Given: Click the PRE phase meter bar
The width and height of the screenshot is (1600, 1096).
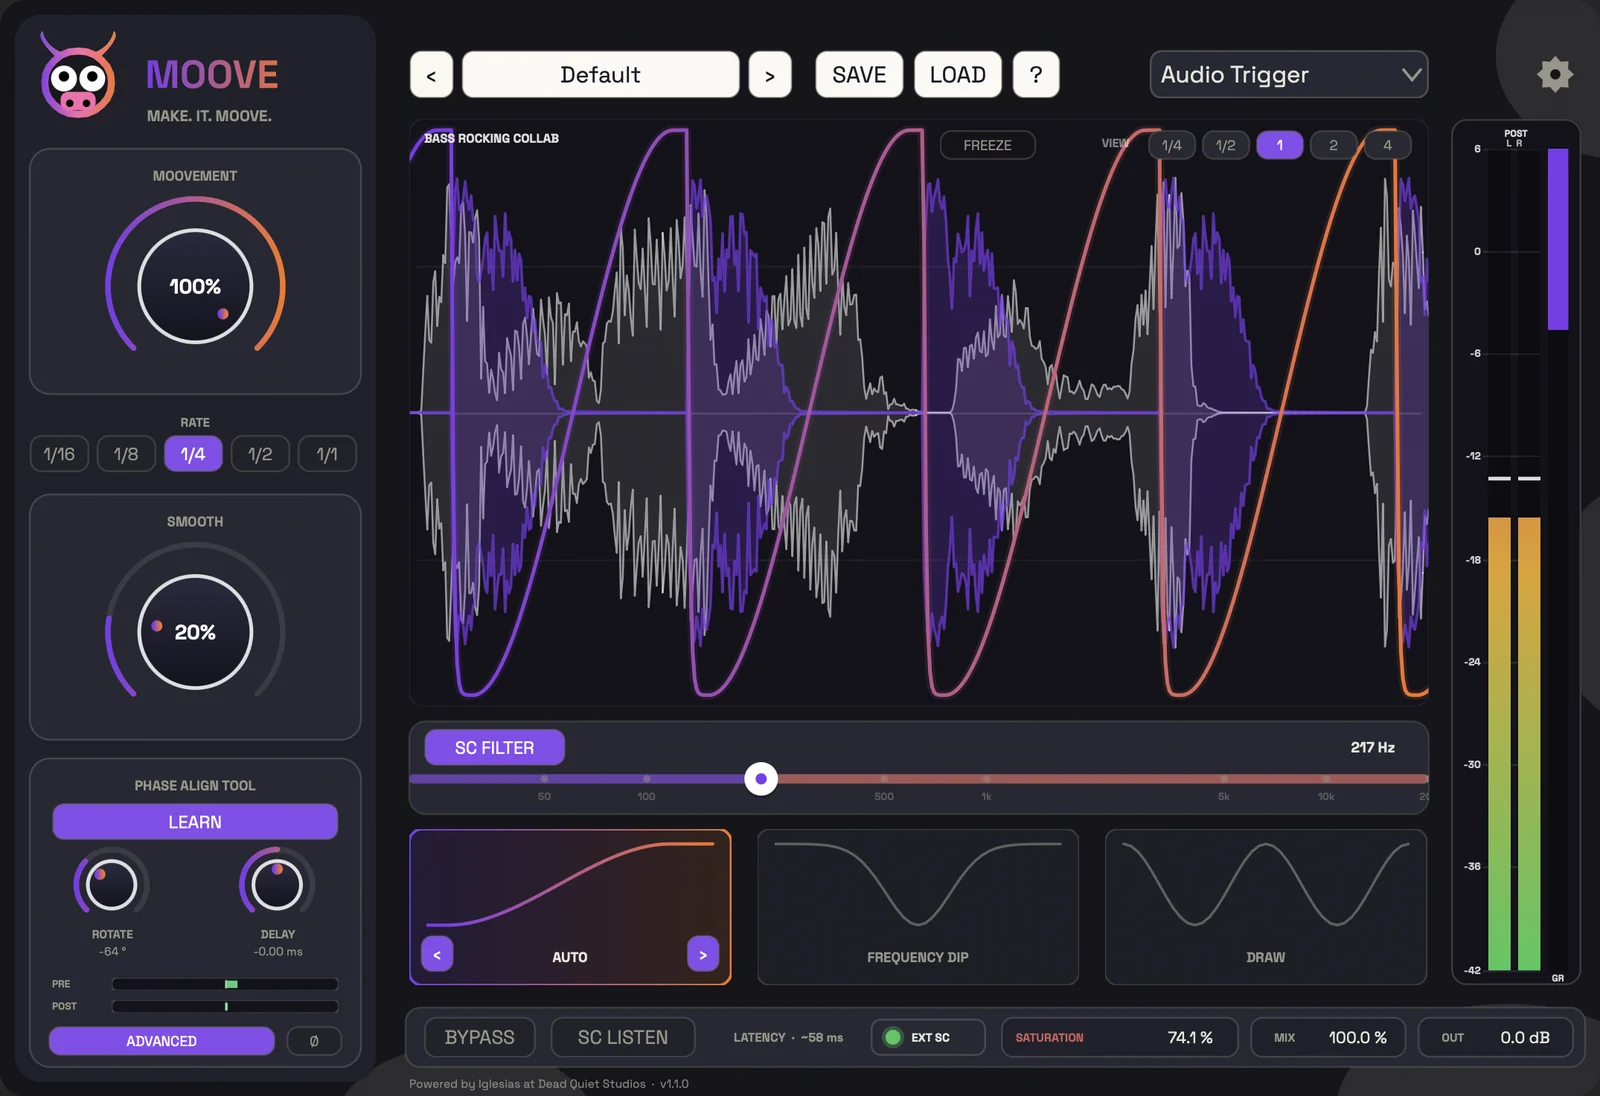Looking at the screenshot, I should [225, 984].
